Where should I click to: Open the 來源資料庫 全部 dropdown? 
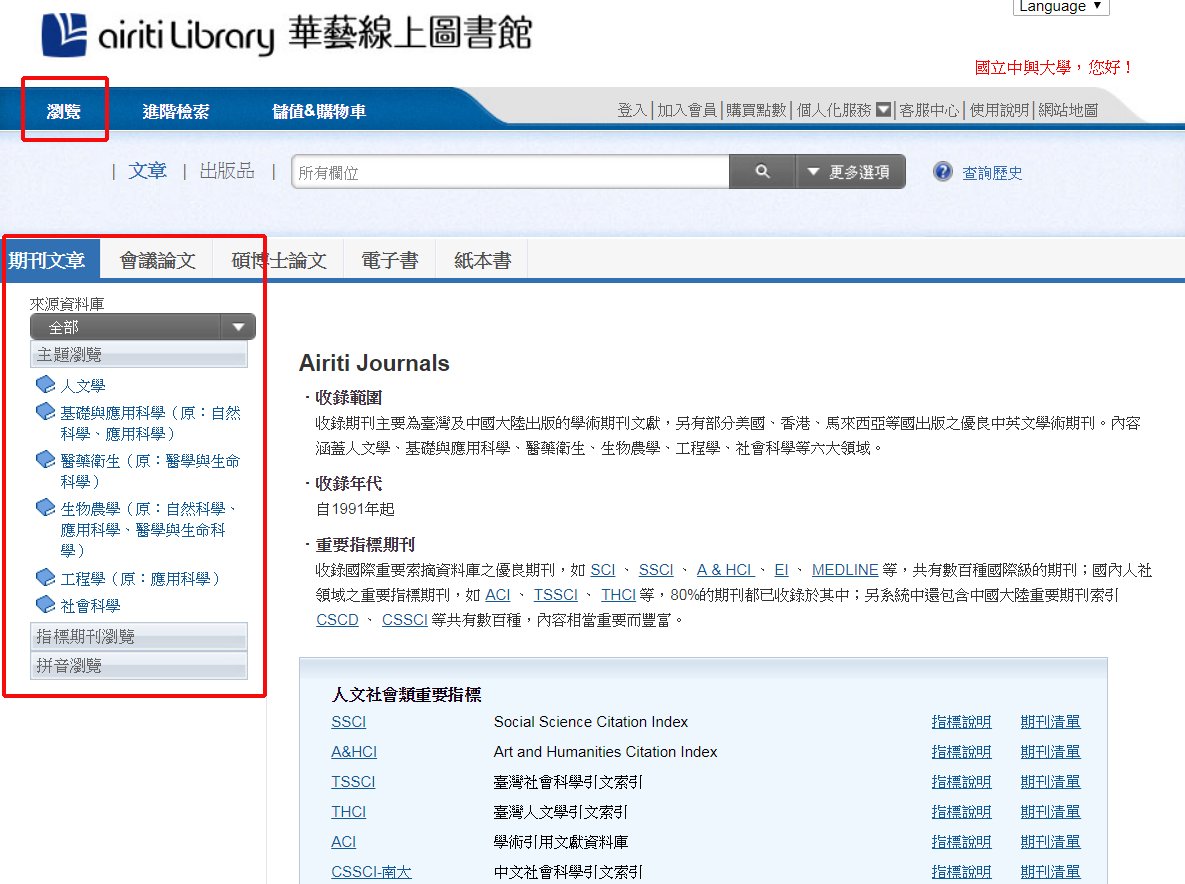click(143, 327)
